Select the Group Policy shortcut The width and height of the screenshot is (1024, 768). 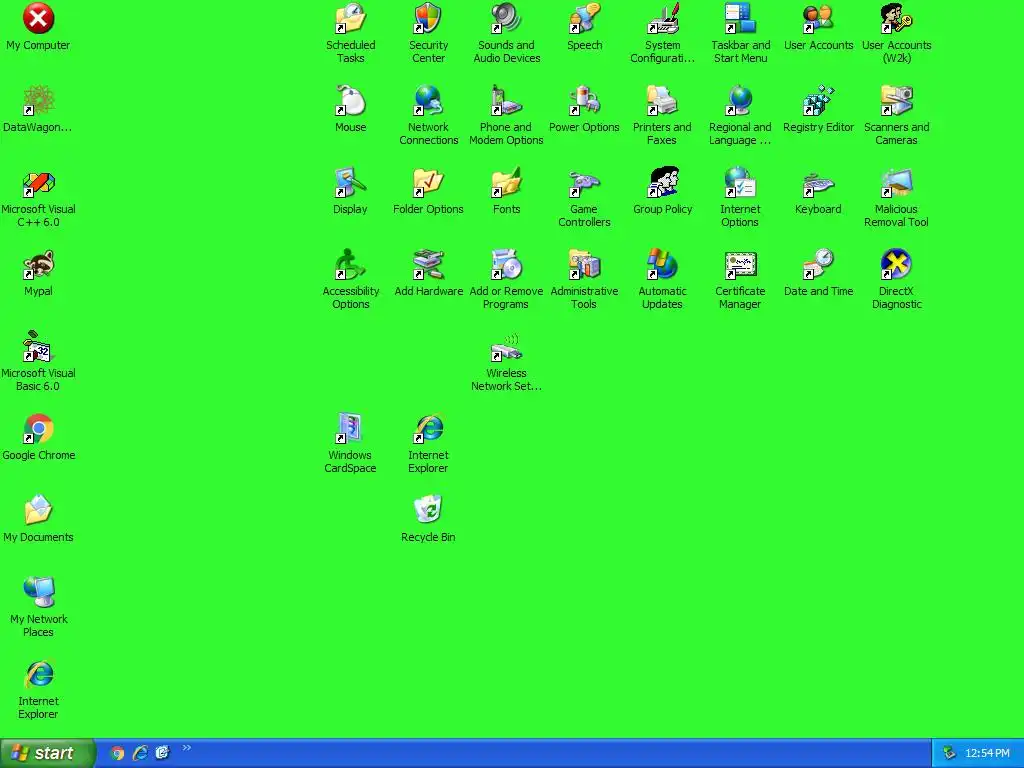[662, 184]
